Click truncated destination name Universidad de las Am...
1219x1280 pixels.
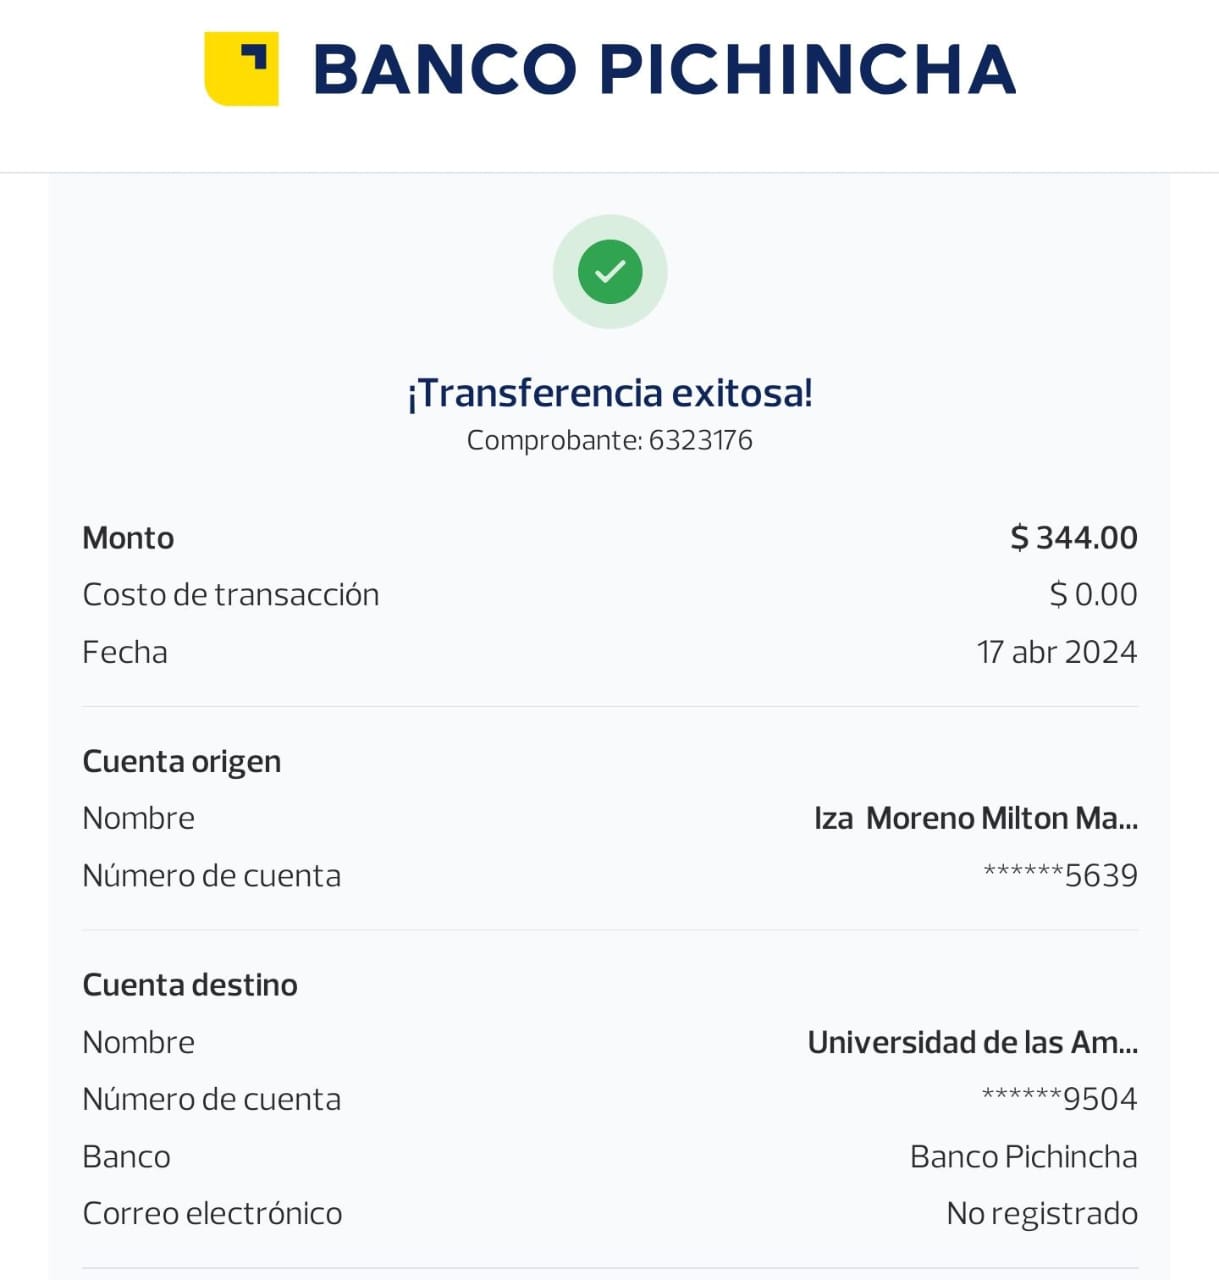(972, 1043)
